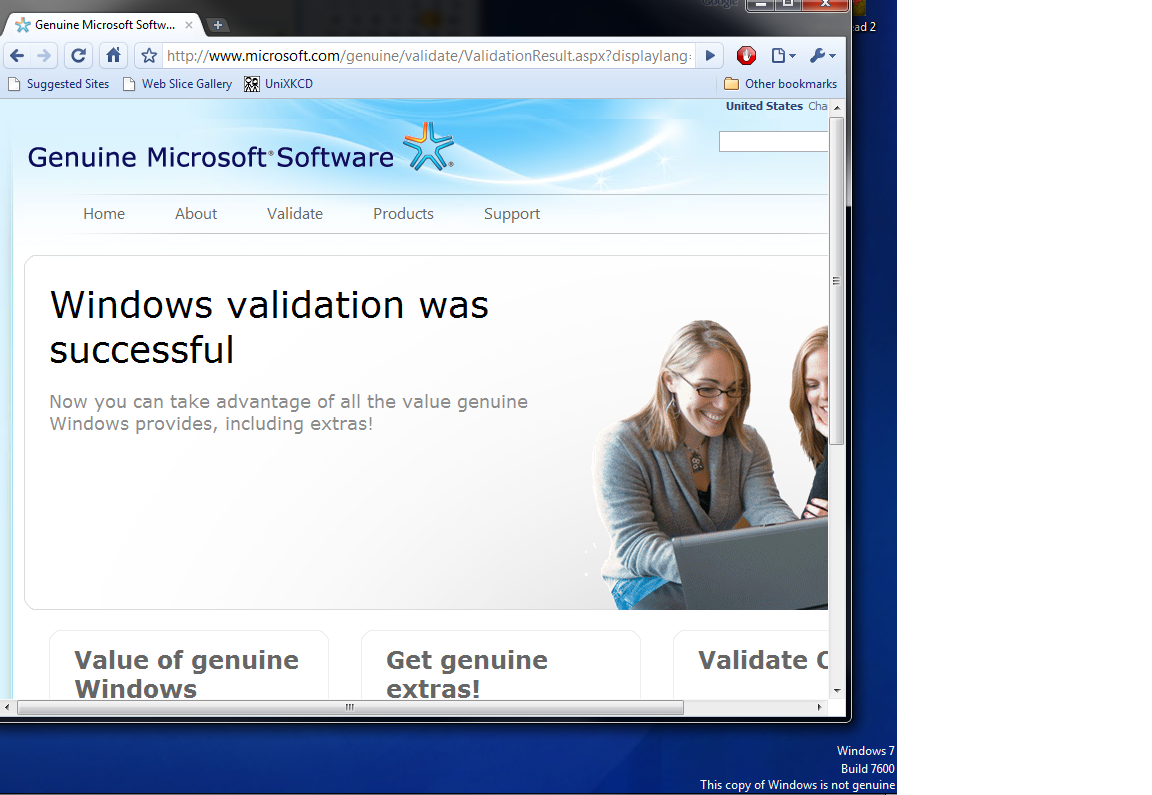Open the Validate navigation item
Screen dimensions: 1152x795
(295, 214)
